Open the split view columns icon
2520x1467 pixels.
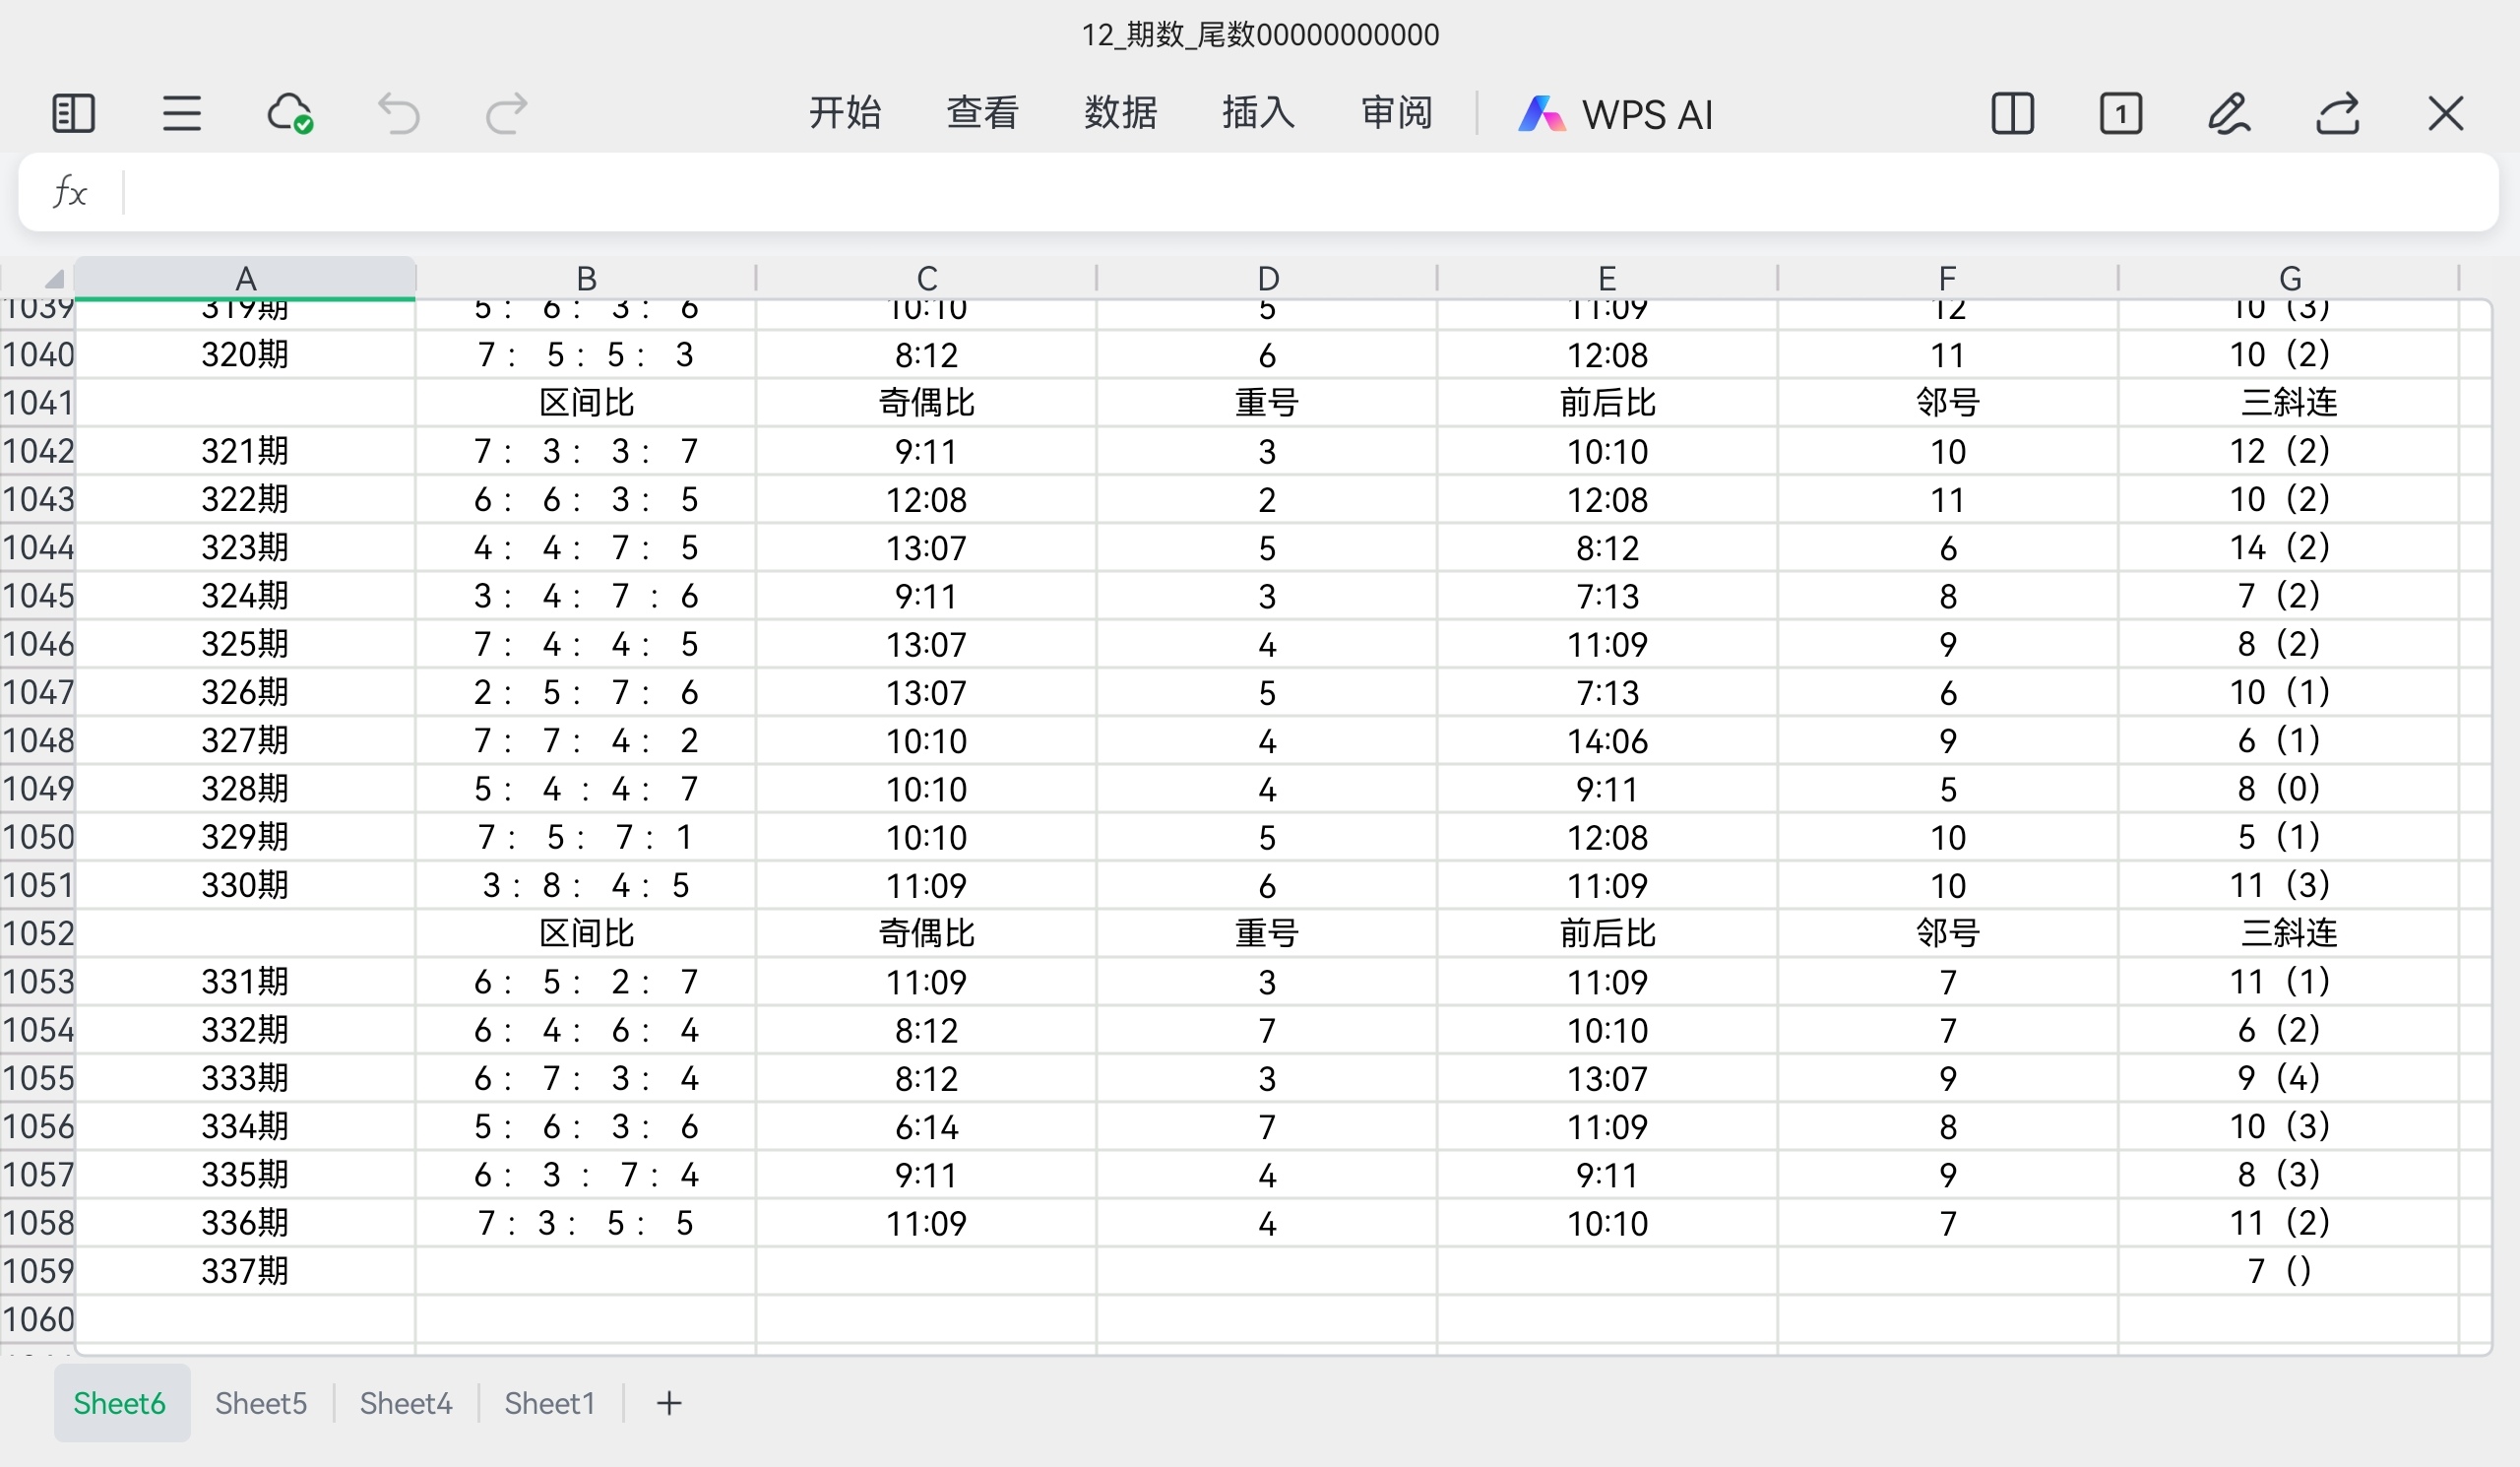click(2012, 114)
